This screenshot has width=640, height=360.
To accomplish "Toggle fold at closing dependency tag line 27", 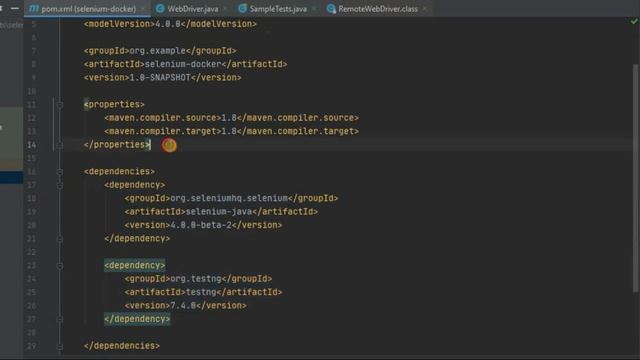I will pos(60,319).
